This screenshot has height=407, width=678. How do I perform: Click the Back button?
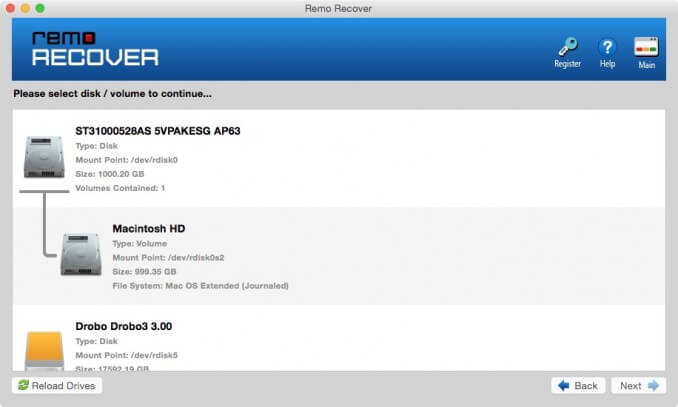pyautogui.click(x=578, y=385)
